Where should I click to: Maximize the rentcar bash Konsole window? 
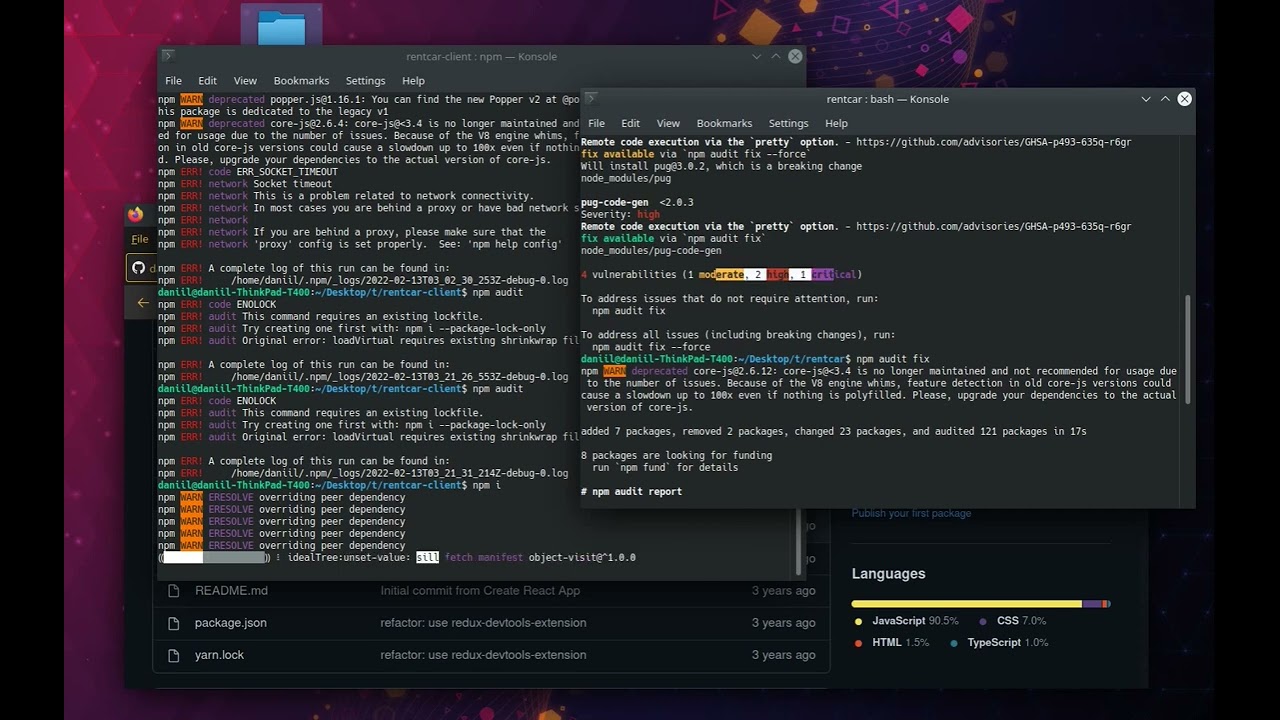point(1165,99)
